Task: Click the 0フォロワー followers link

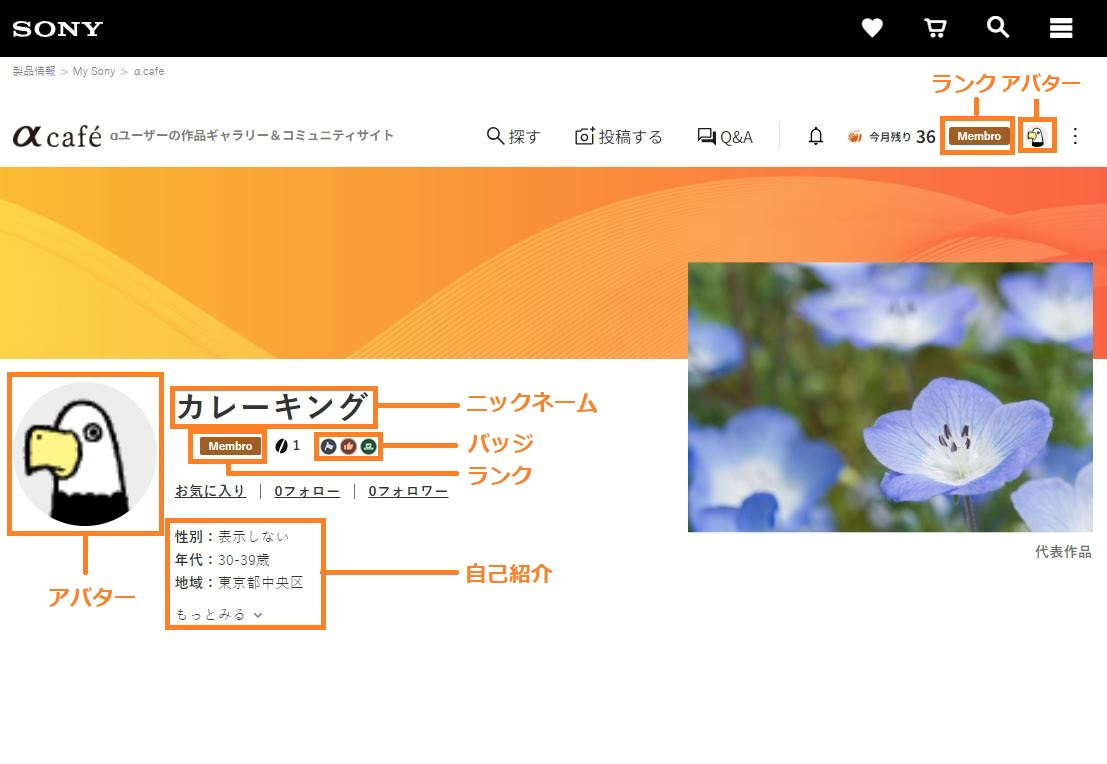Action: tap(408, 491)
